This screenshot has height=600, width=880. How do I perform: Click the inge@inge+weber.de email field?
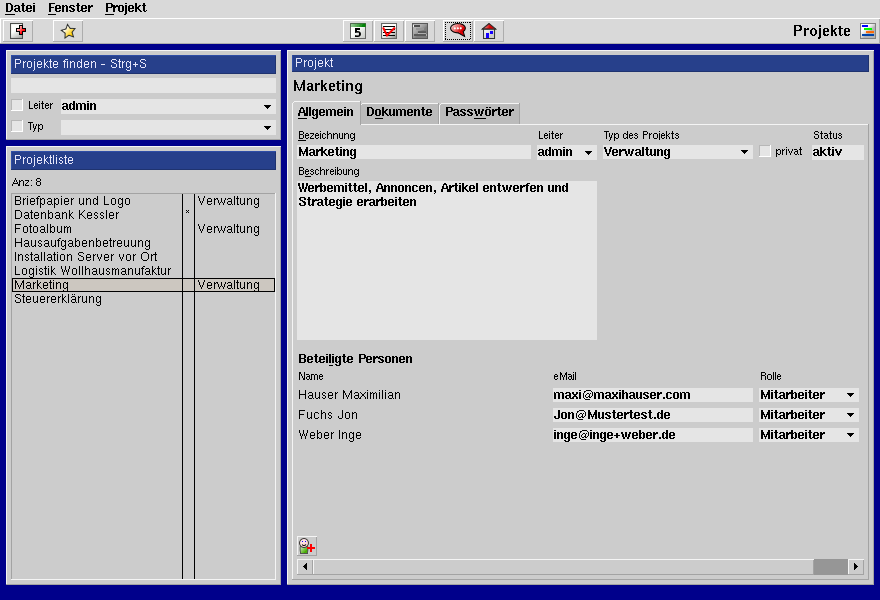652,435
